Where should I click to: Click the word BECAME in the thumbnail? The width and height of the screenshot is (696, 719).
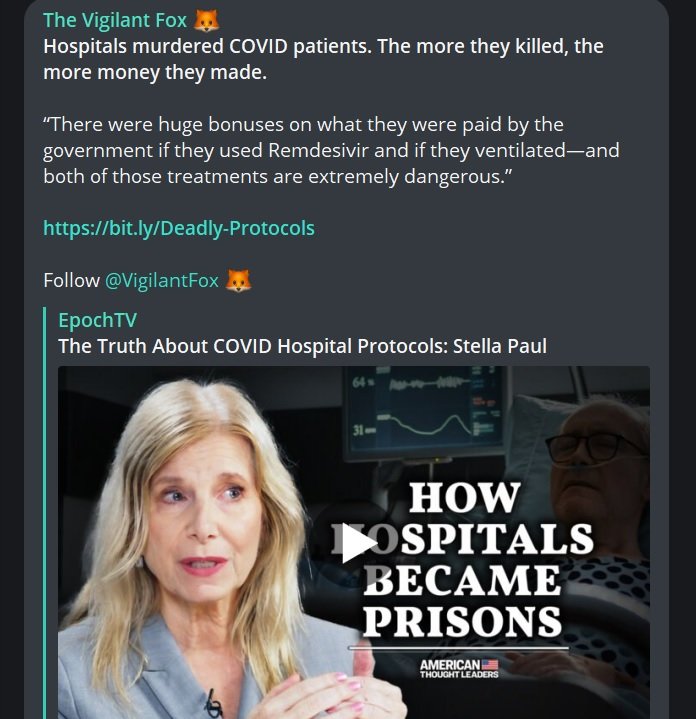click(x=462, y=580)
